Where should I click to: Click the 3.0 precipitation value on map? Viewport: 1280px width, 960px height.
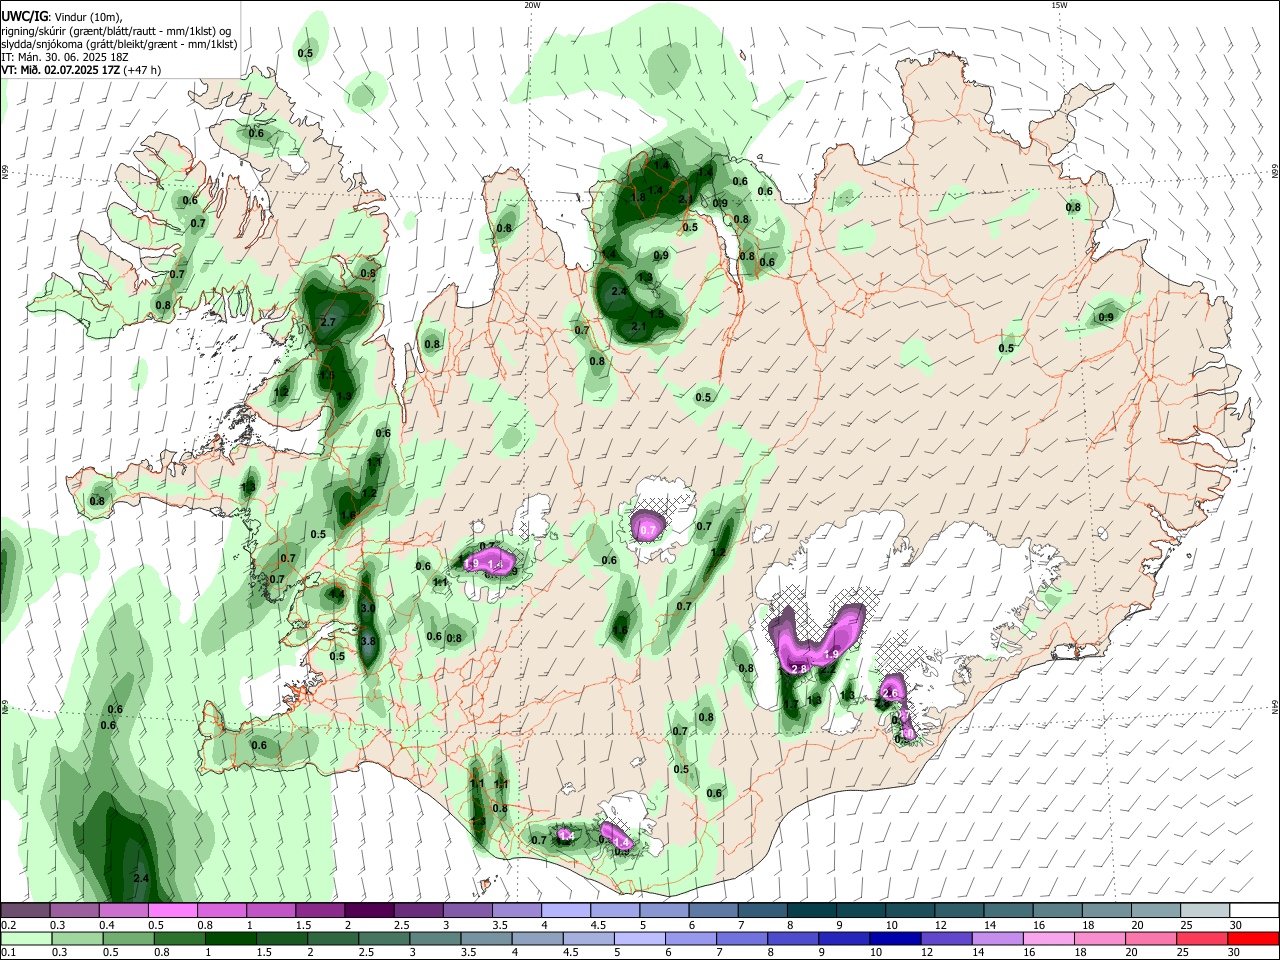click(367, 608)
